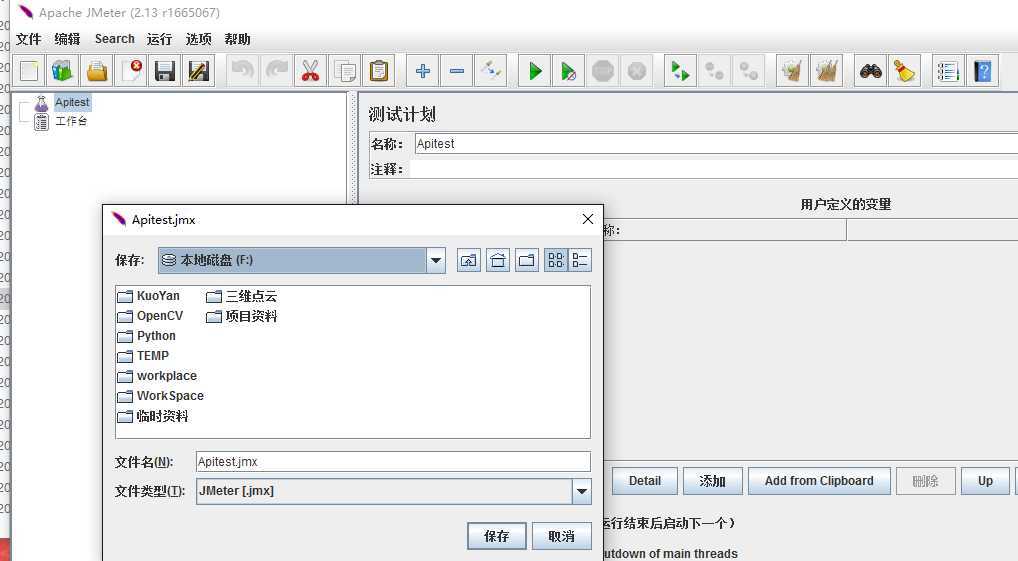Click the Paste clipboard icon

(379, 71)
